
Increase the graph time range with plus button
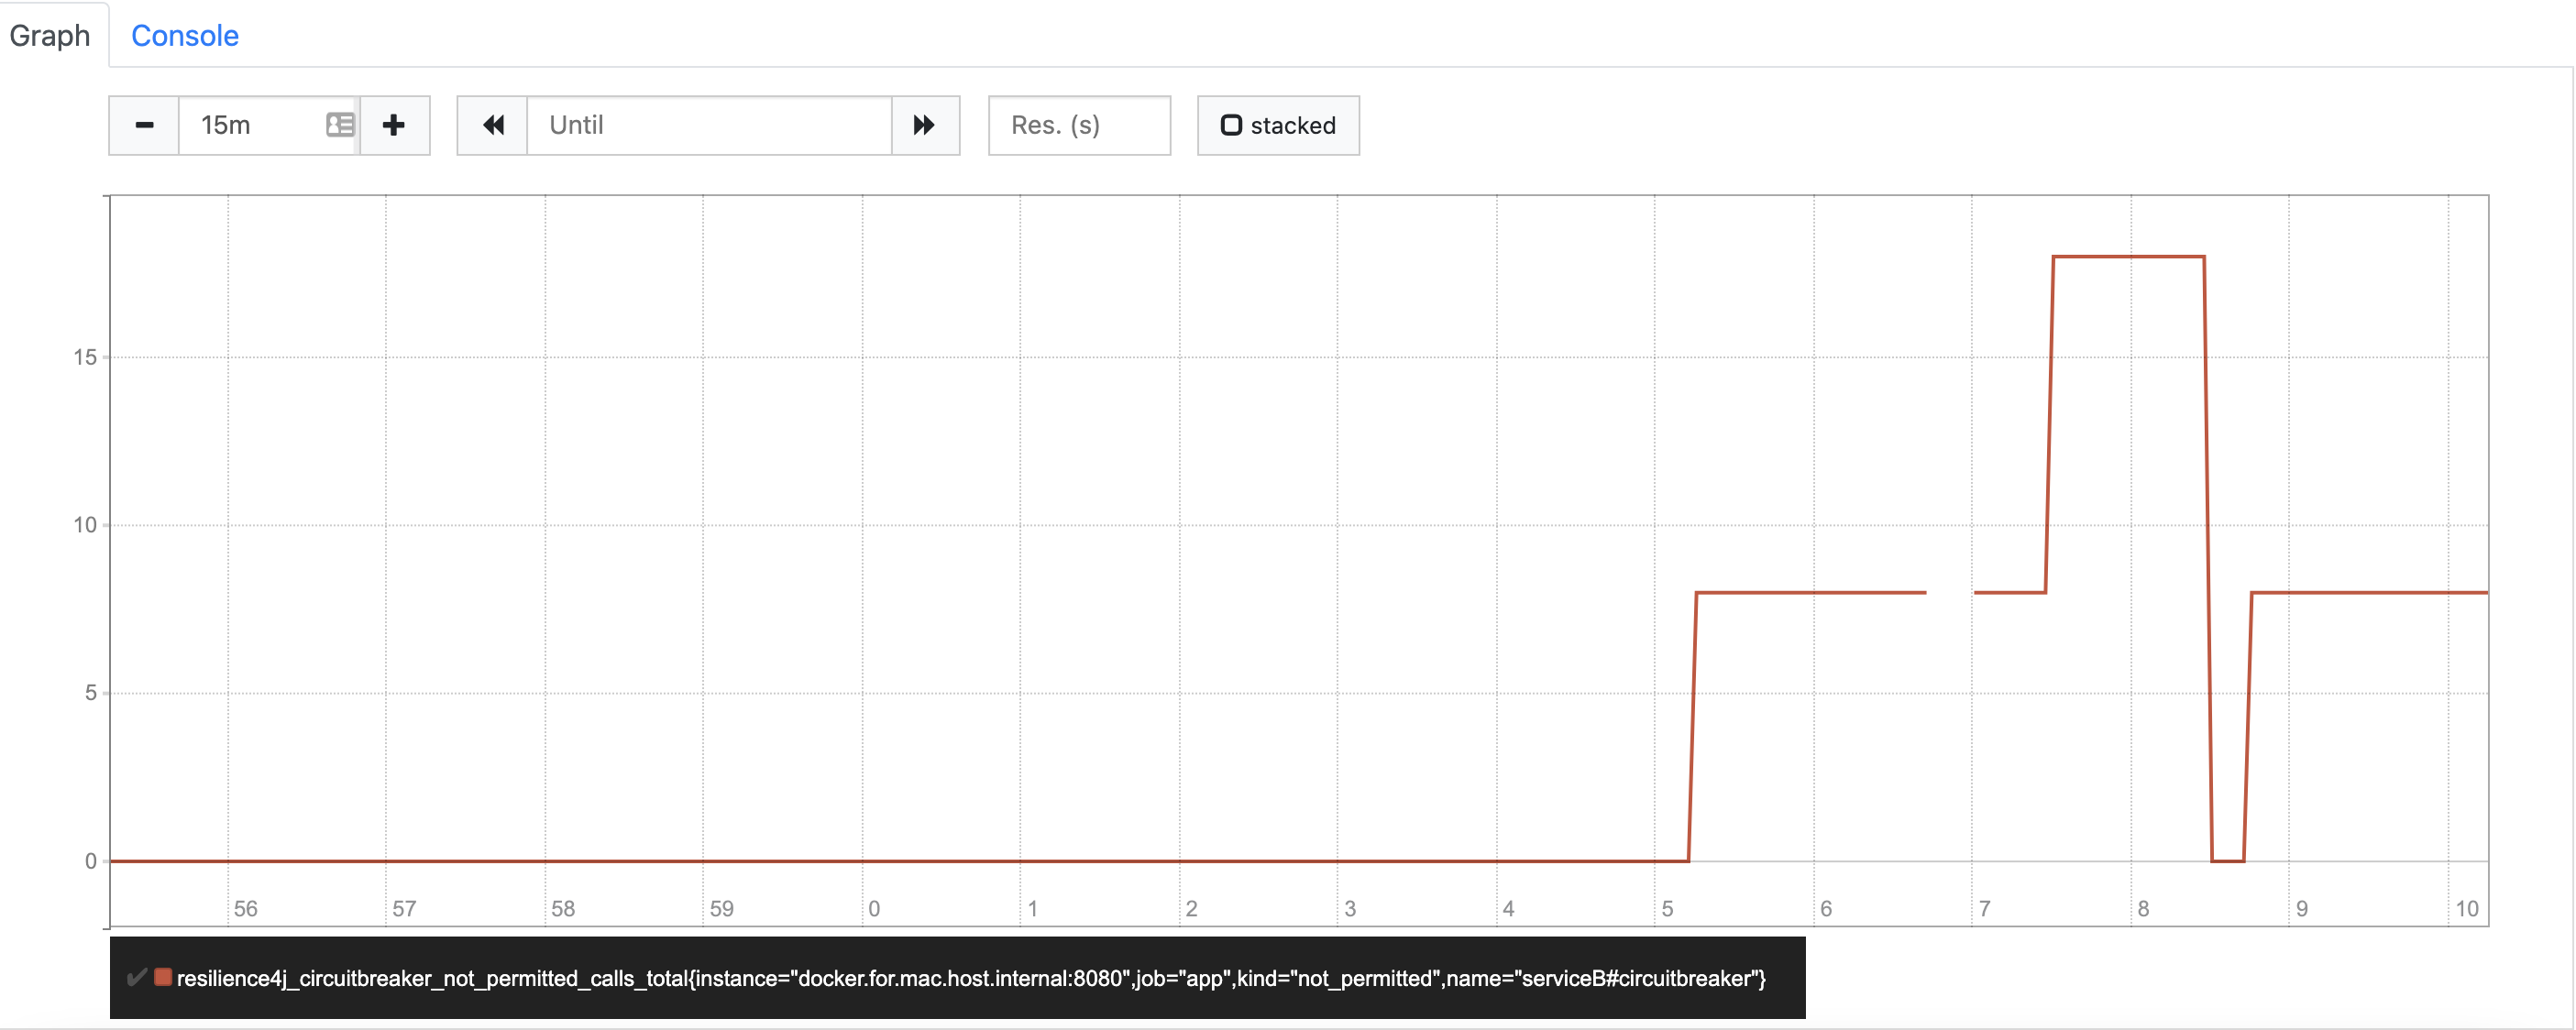[394, 125]
